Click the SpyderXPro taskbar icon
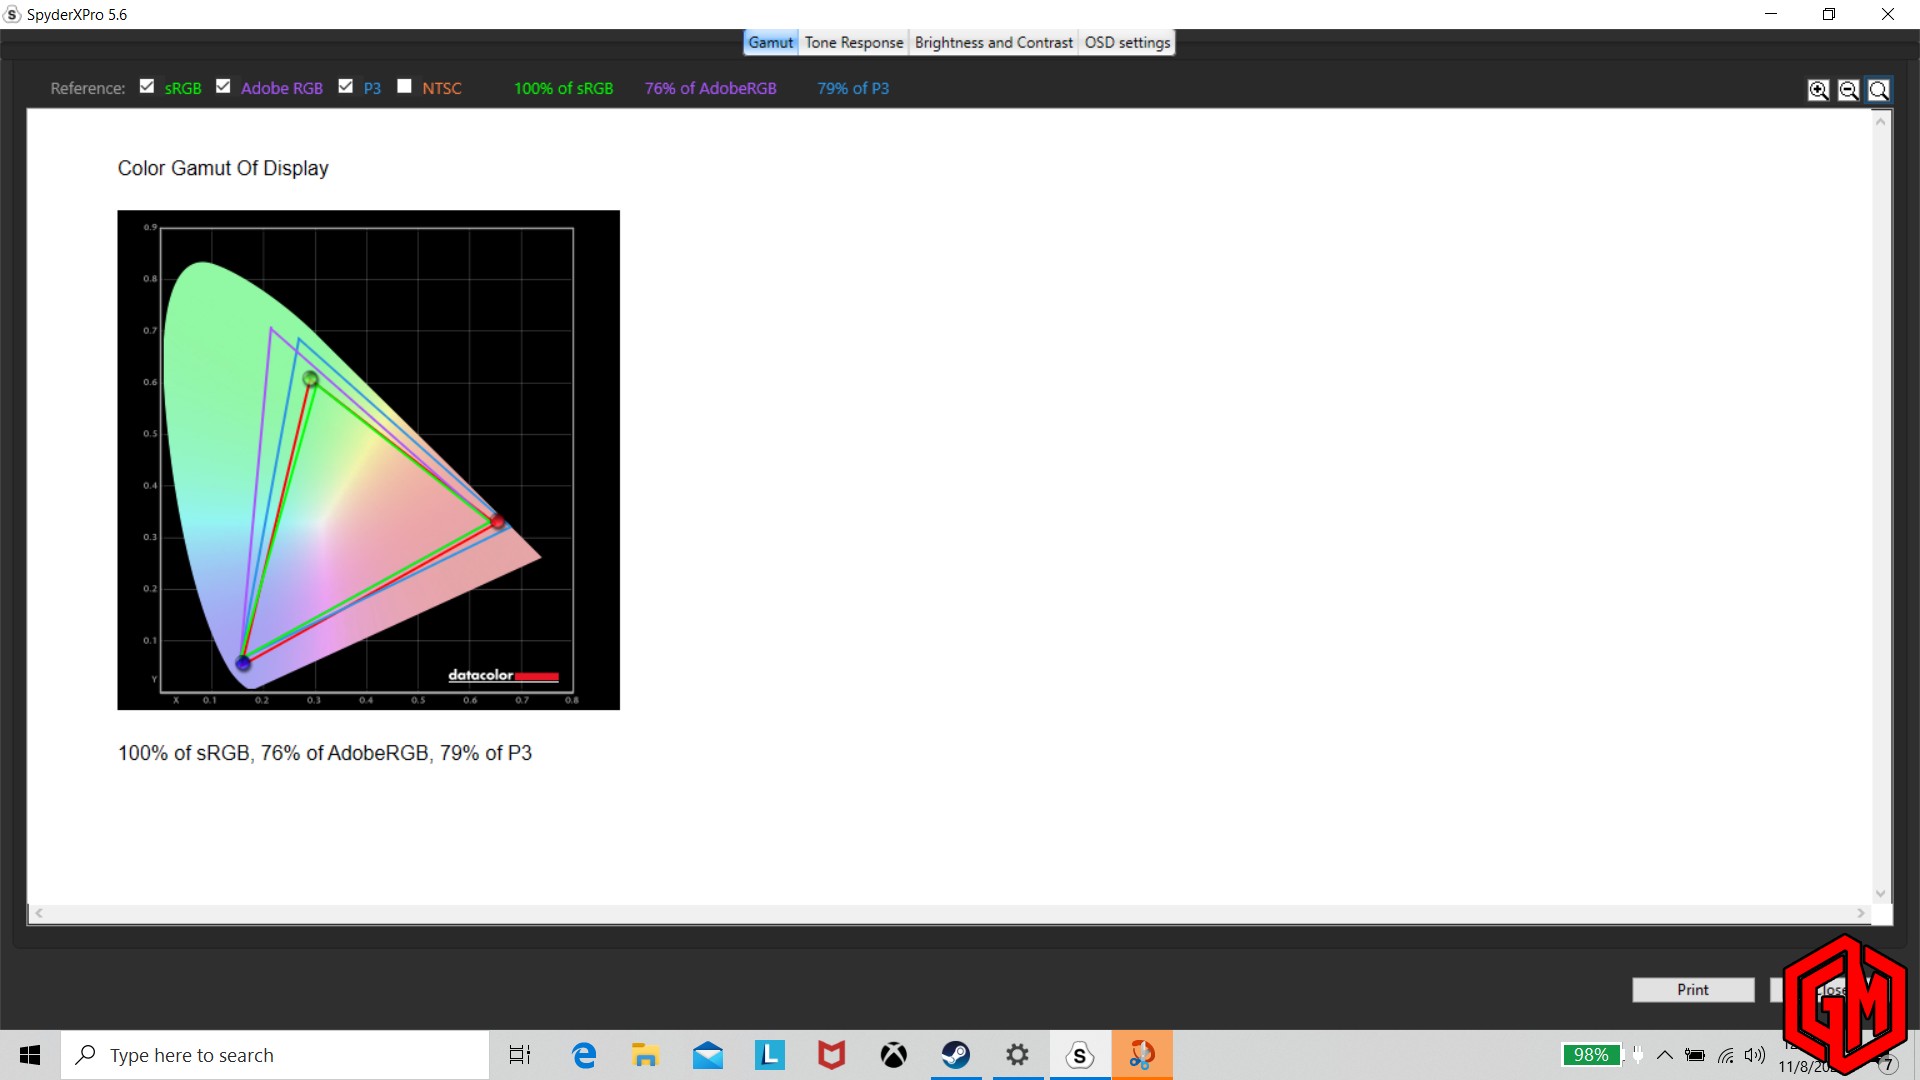The image size is (1920, 1080). 1080,1055
